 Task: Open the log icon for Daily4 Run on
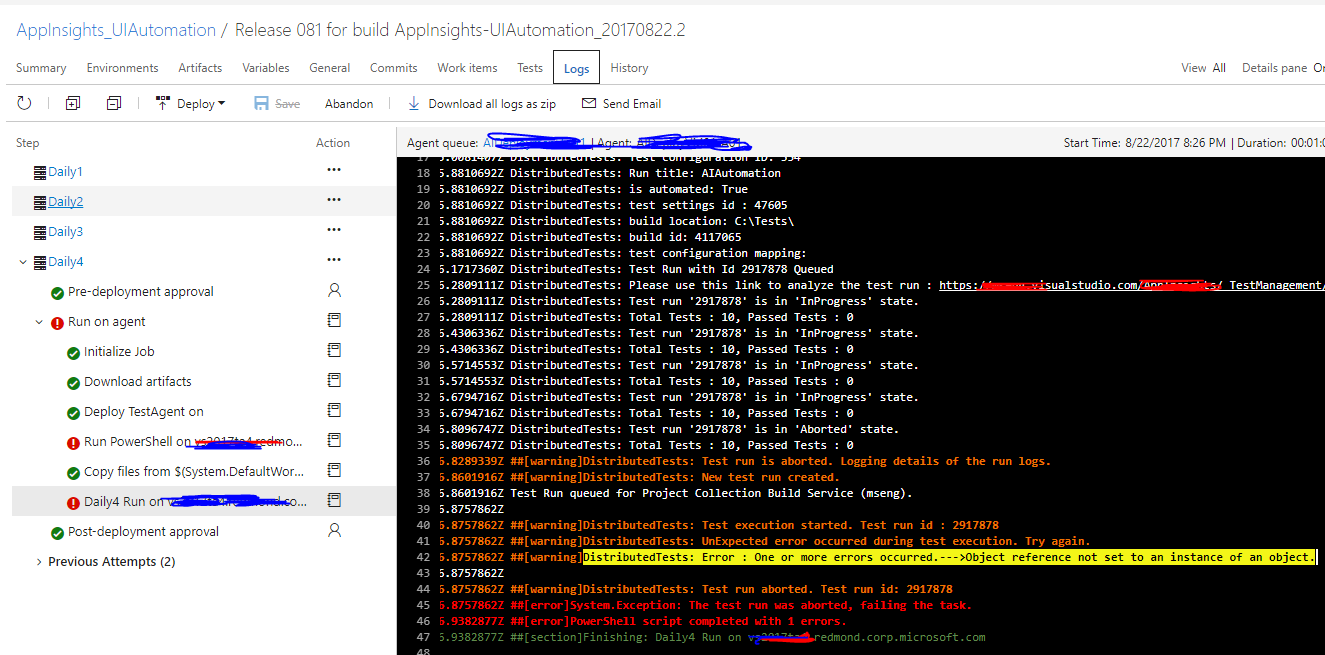(x=335, y=500)
